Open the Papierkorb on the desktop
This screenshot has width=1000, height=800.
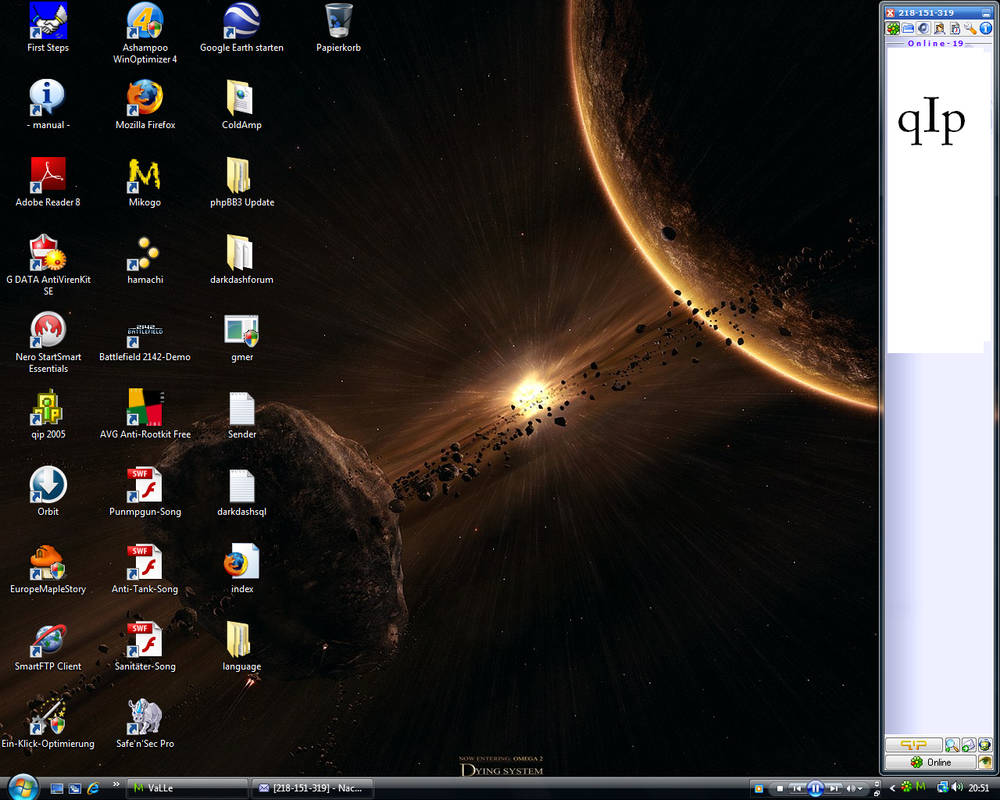coord(337,22)
